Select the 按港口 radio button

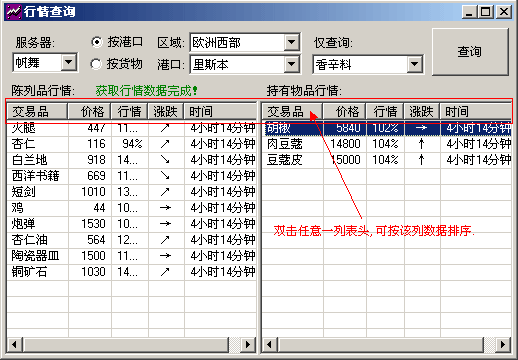[96, 42]
